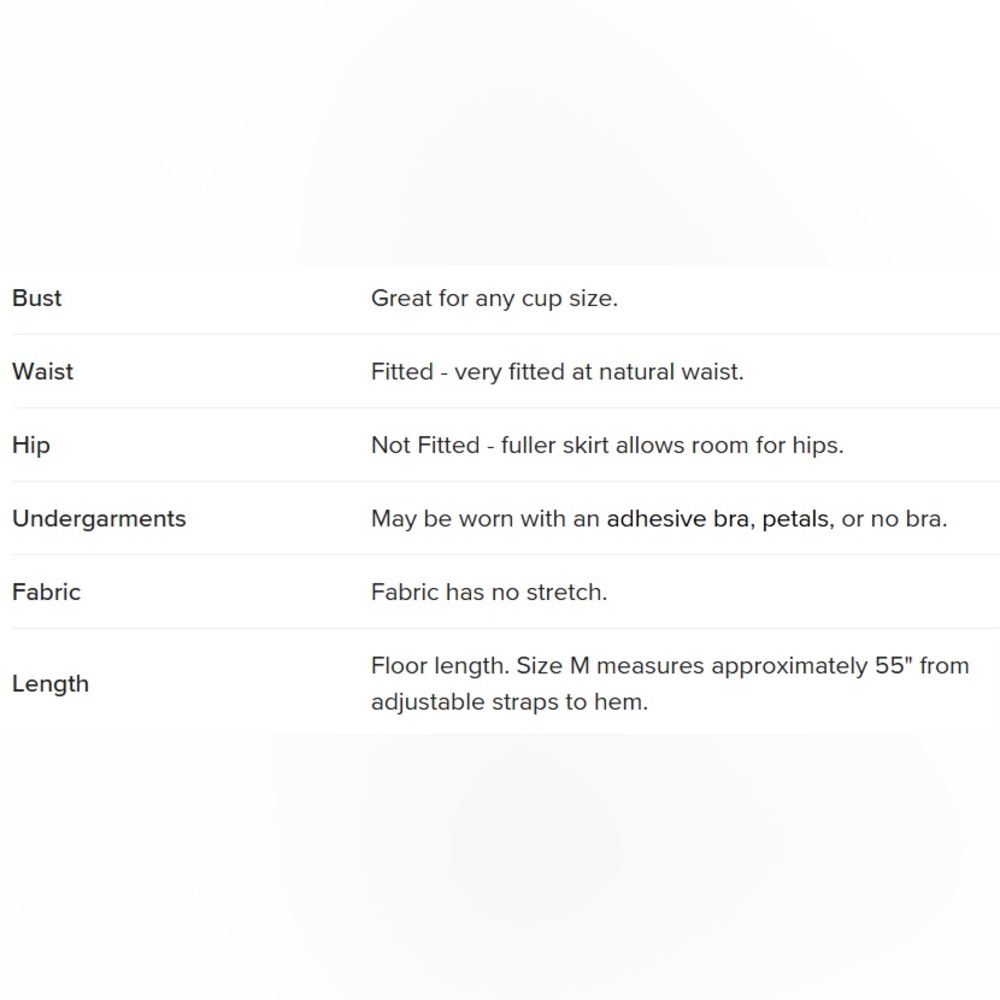Click the 'Great for any cup size' text
Image resolution: width=1000 pixels, height=1000 pixels.
click(494, 298)
